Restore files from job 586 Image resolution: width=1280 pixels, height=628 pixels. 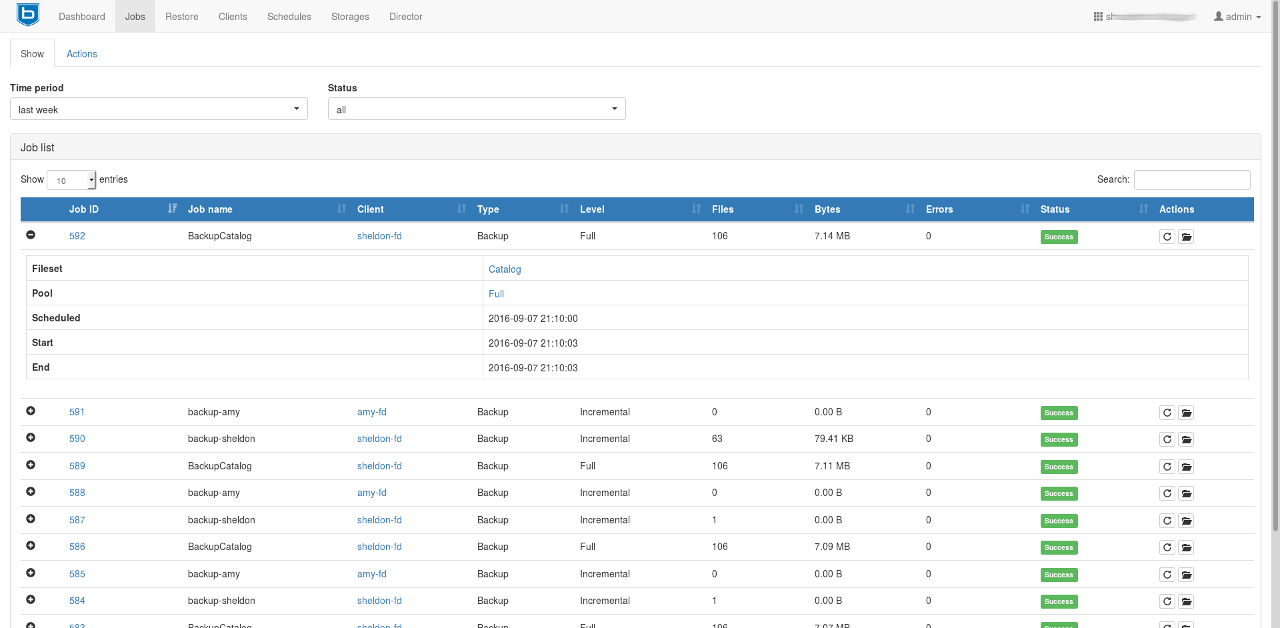pos(1186,547)
